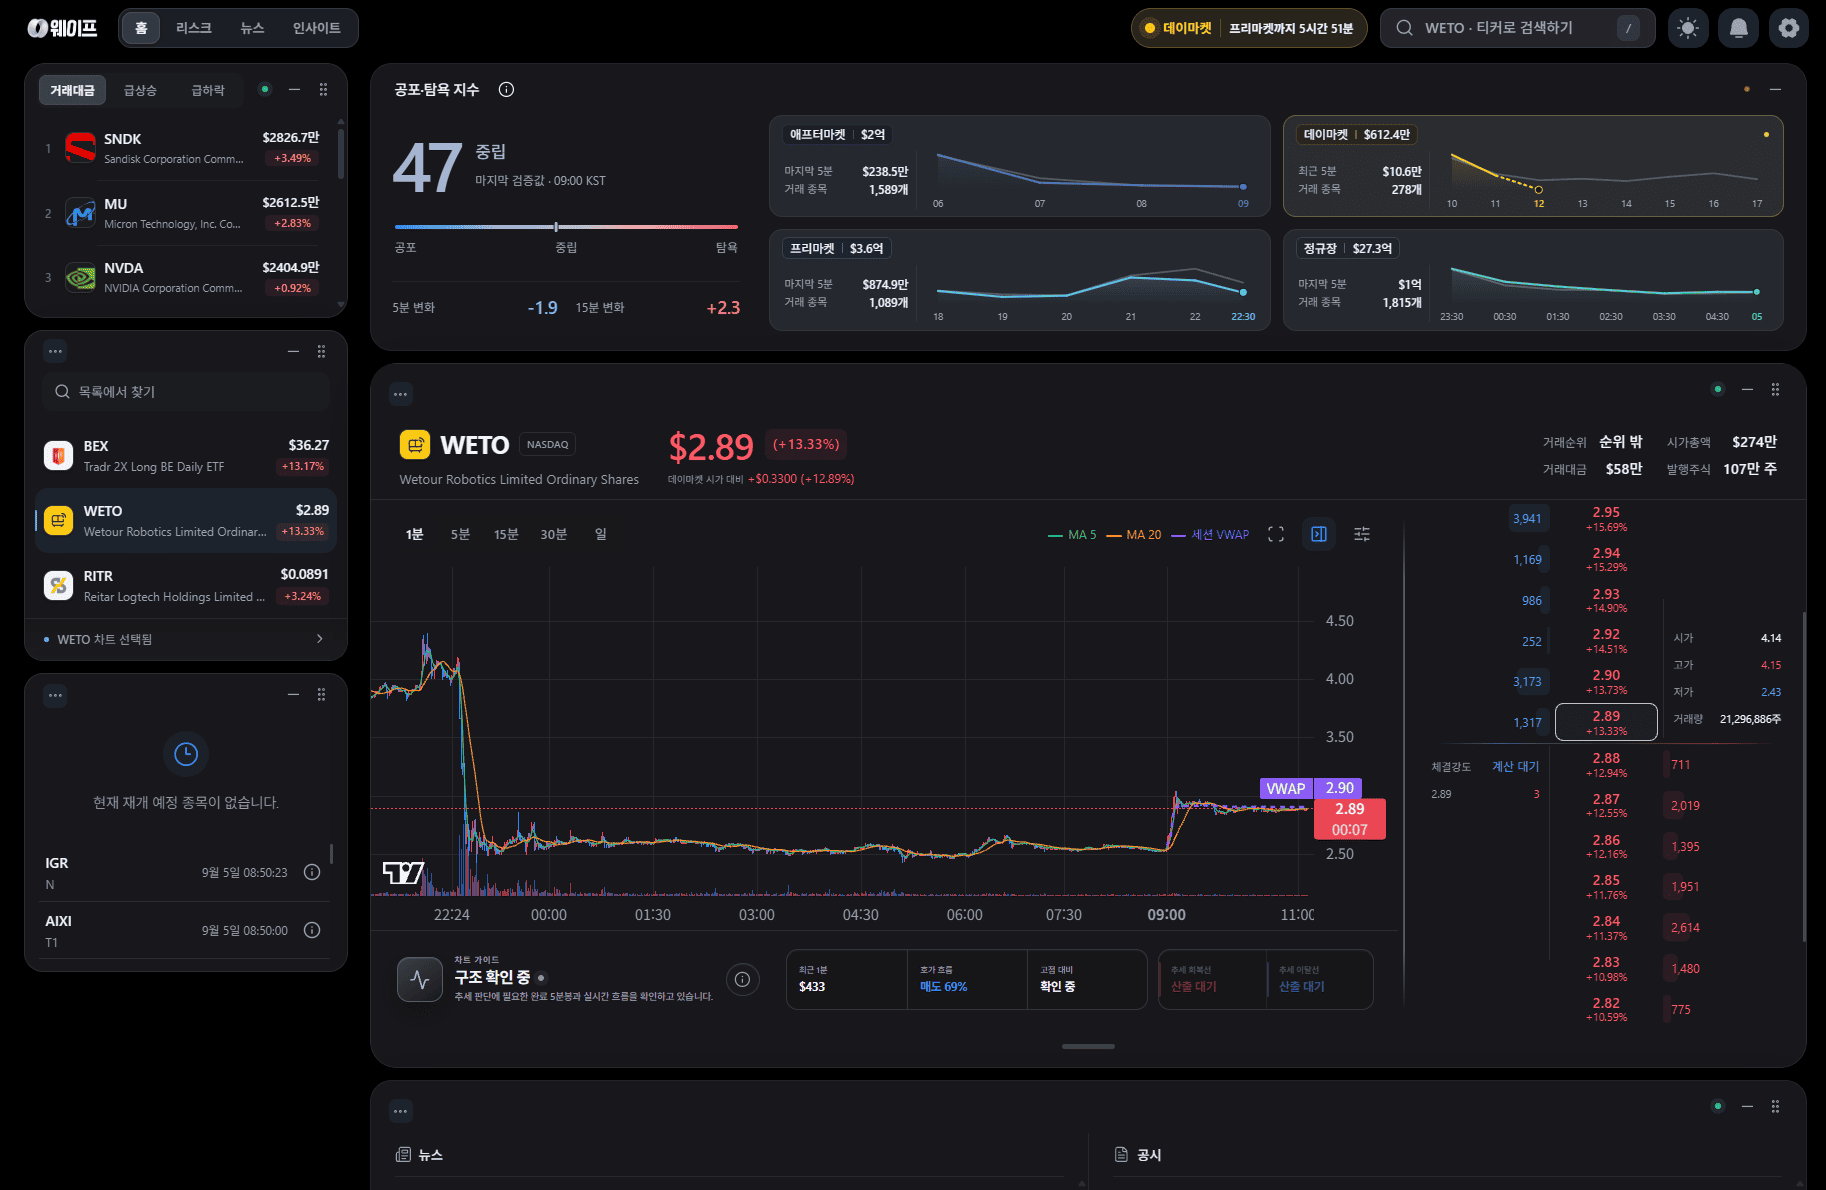Open the news panel options menu
This screenshot has height=1190, width=1826.
[x=401, y=1111]
